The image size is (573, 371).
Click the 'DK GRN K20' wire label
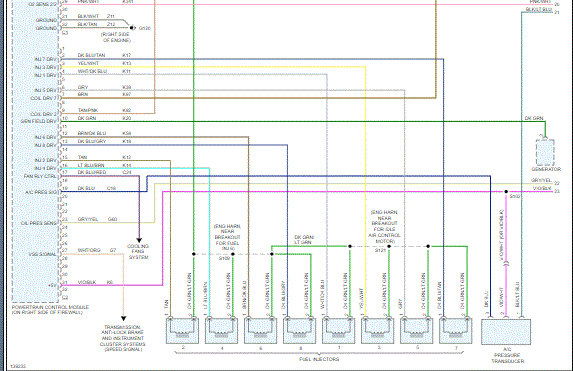point(104,118)
